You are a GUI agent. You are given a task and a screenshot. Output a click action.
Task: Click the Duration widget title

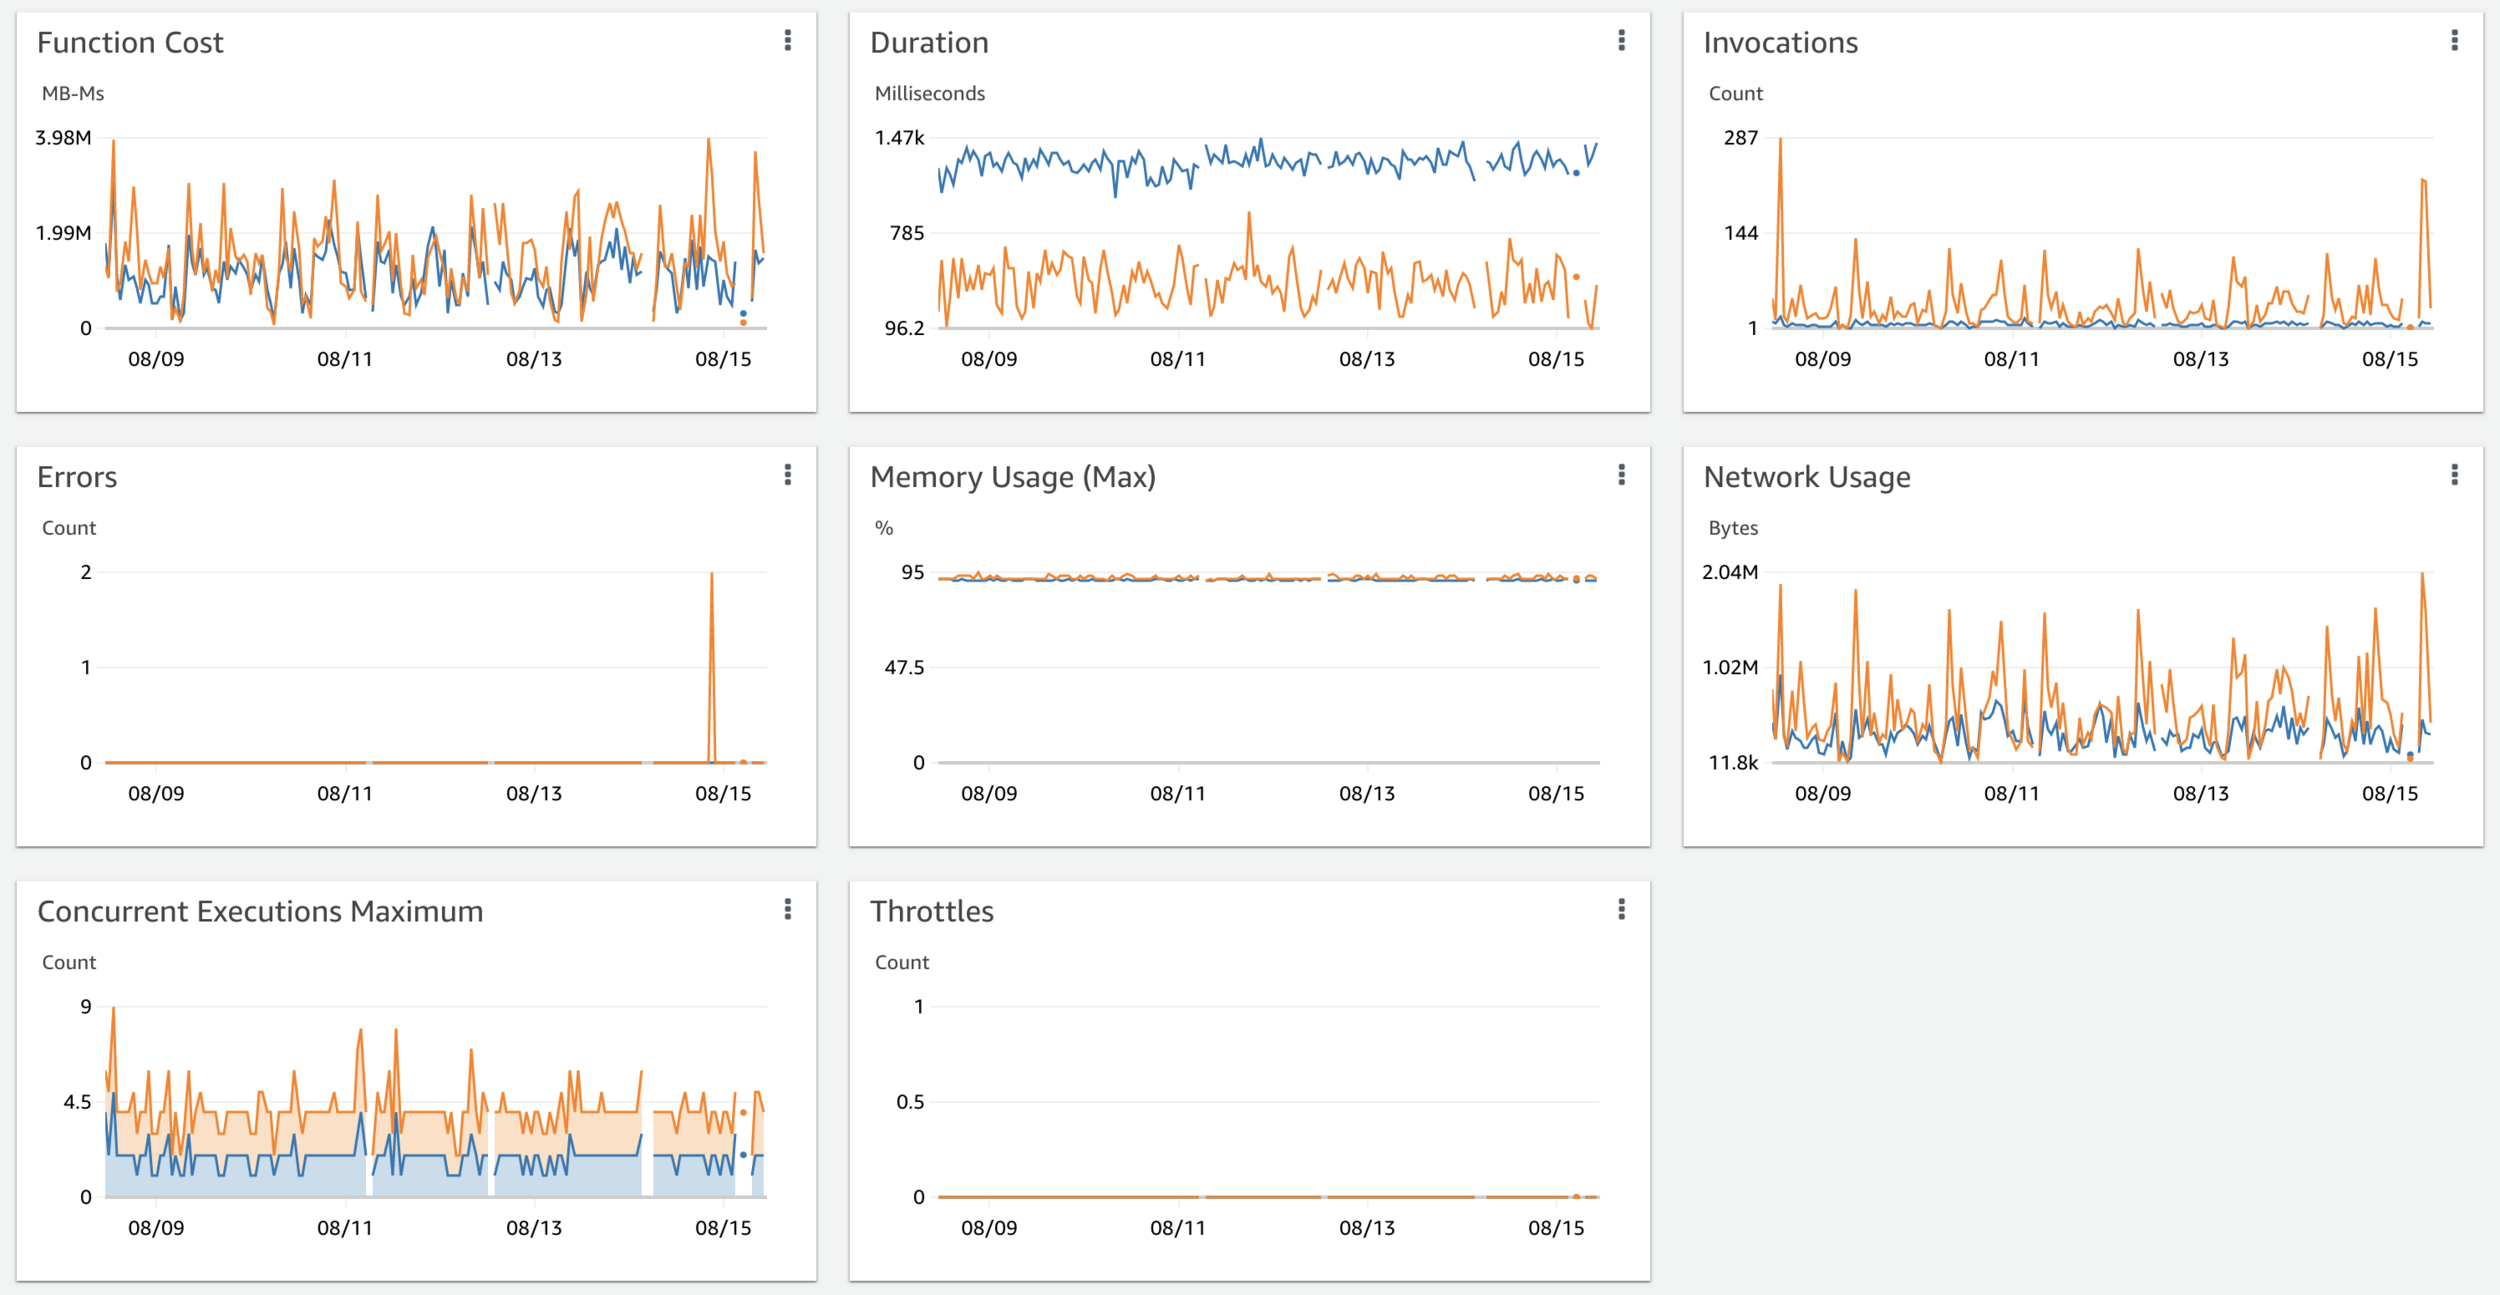point(929,43)
